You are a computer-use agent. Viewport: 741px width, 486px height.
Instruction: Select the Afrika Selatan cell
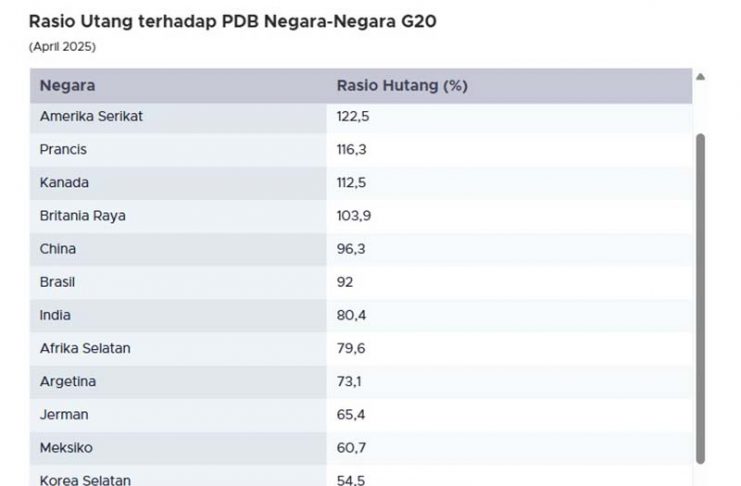[86, 348]
